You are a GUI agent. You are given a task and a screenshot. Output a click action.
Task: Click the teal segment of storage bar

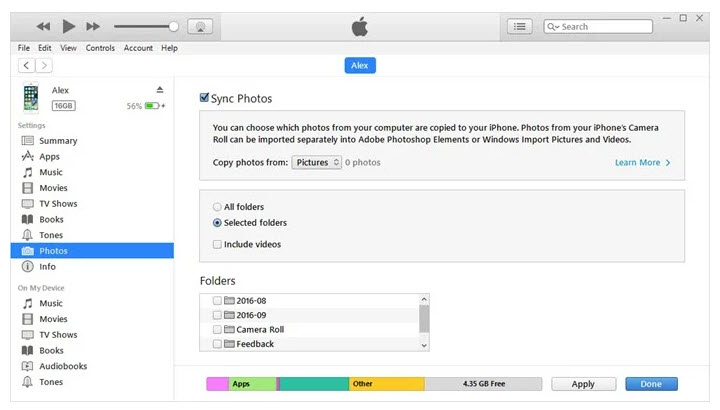tap(314, 384)
